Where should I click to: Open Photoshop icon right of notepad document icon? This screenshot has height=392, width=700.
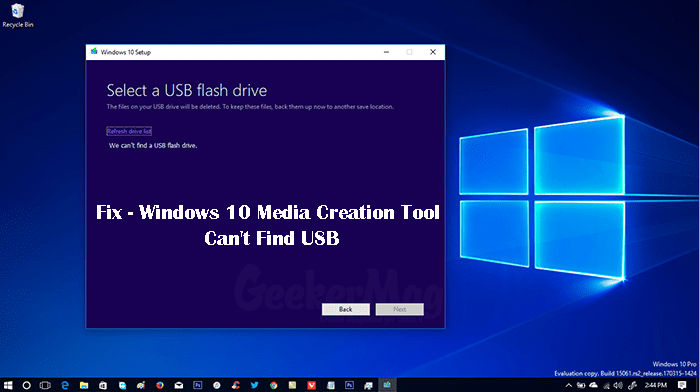(x=350, y=385)
